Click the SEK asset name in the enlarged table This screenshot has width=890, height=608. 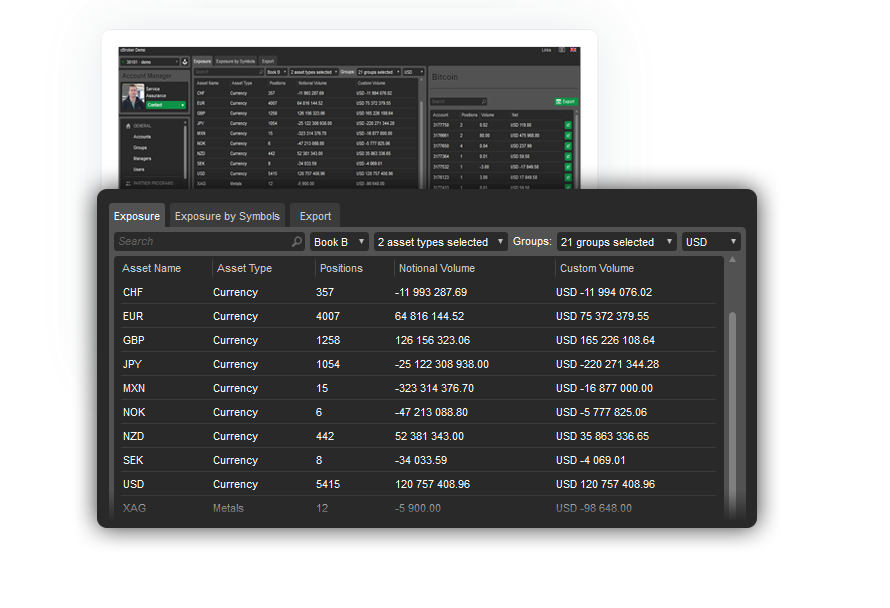coord(133,460)
